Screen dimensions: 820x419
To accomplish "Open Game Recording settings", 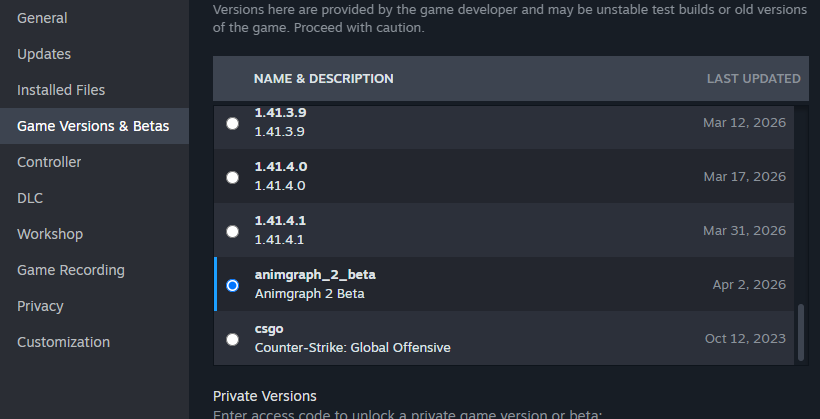I will tap(71, 270).
